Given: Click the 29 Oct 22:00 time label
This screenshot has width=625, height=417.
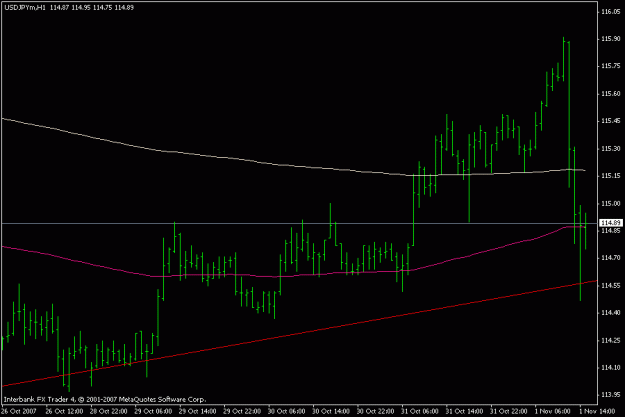Looking at the screenshot, I should pos(242,411).
